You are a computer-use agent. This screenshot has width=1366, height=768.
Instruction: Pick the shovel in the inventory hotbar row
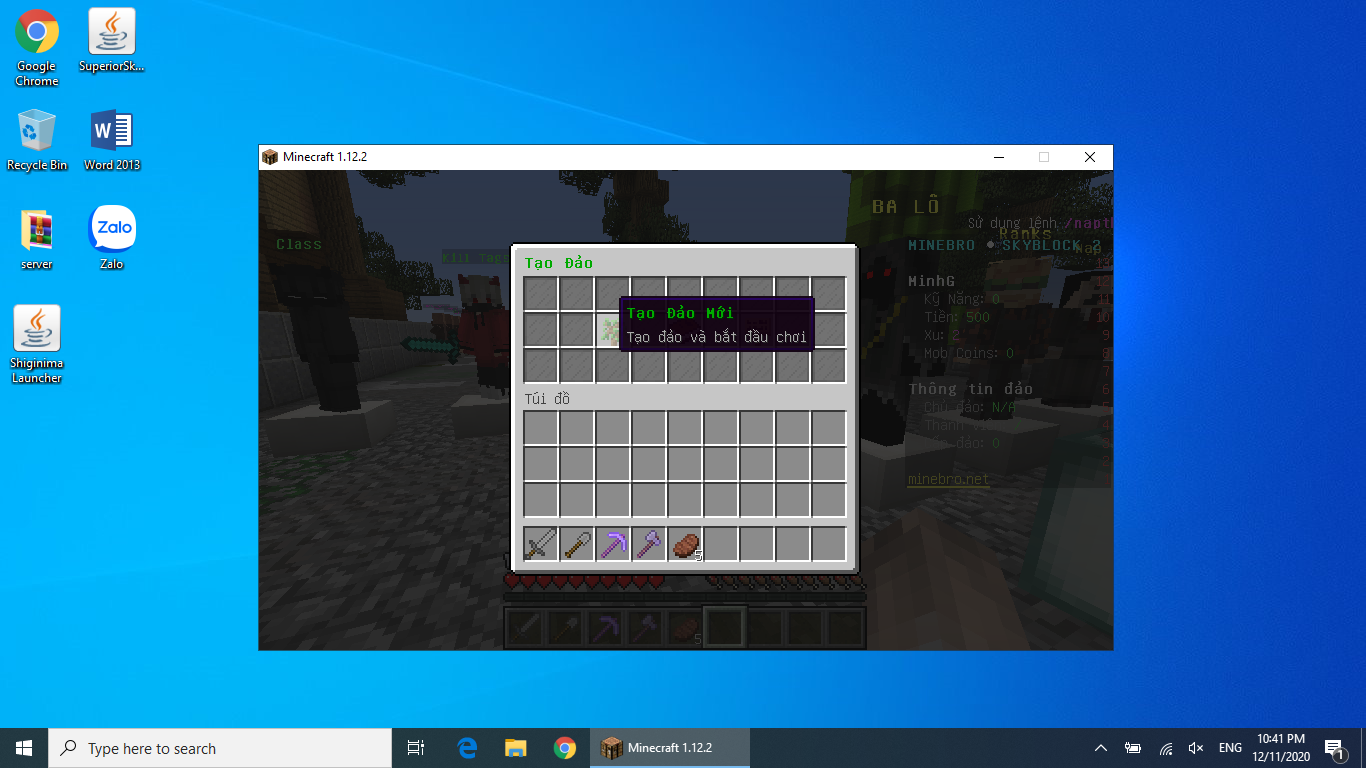(x=576, y=545)
